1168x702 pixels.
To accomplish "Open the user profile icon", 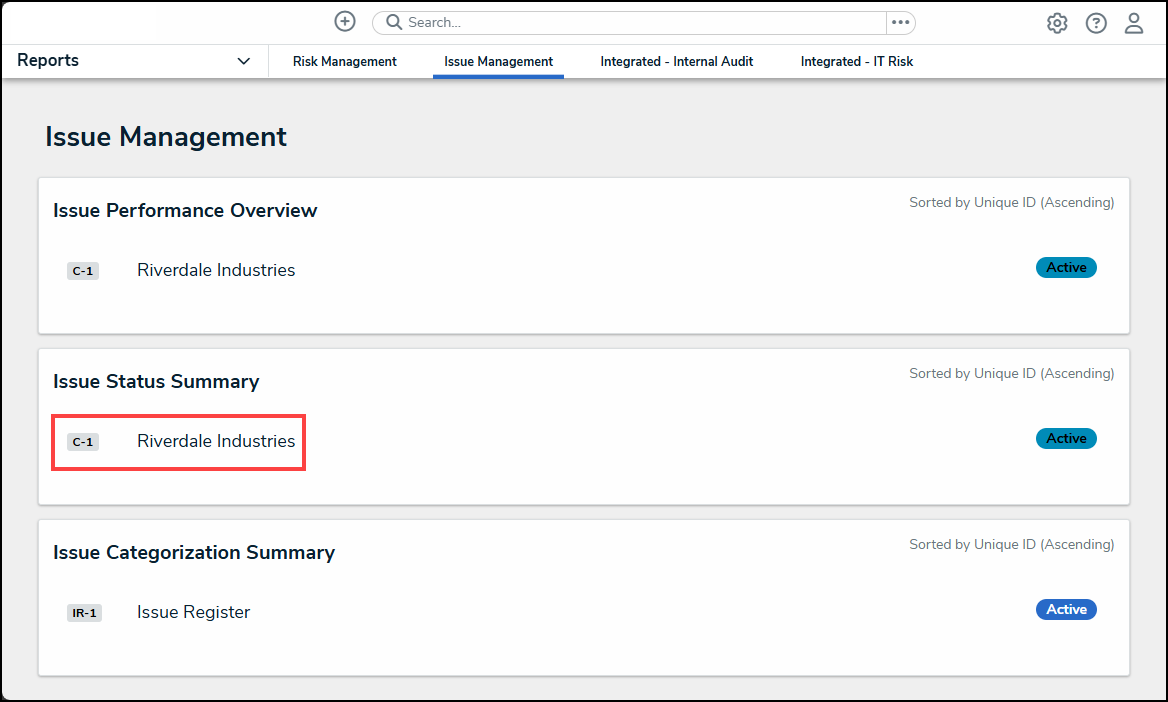I will pyautogui.click(x=1134, y=22).
